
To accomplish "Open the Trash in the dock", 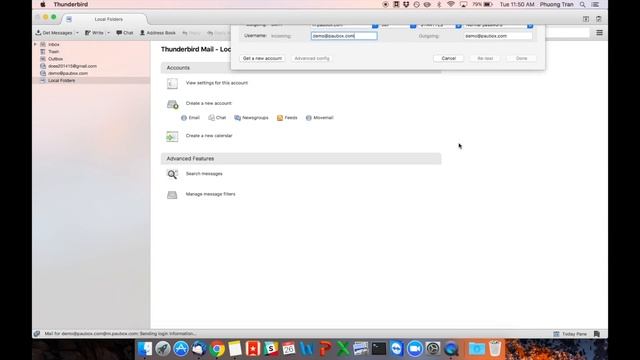I will pos(495,349).
